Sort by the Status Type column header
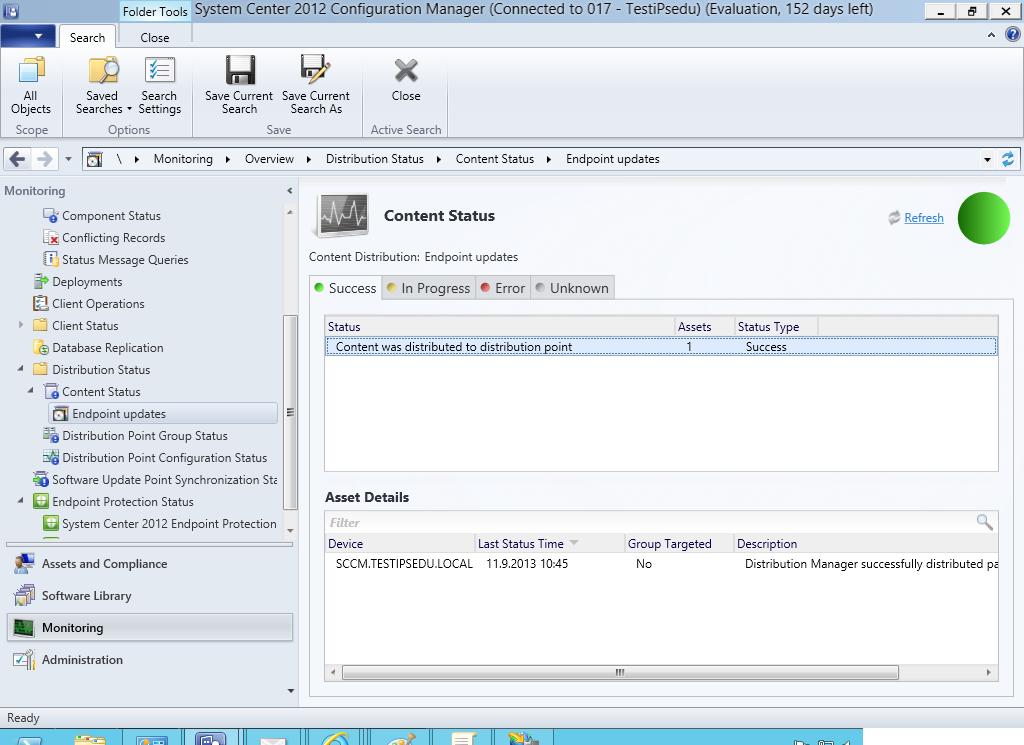Viewport: 1024px width, 745px height. click(776, 326)
